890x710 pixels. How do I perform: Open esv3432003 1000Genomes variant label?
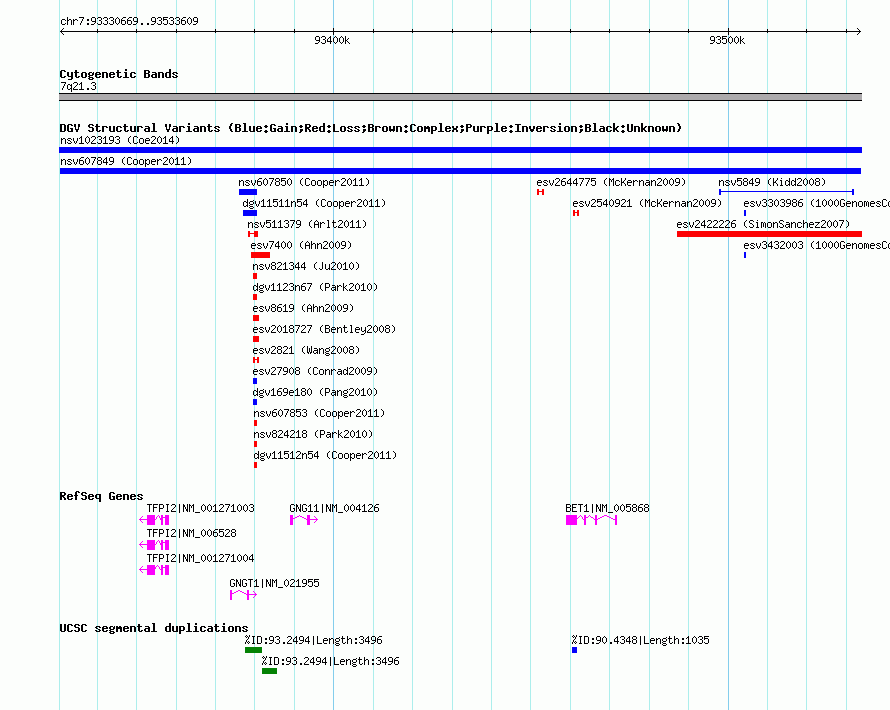coord(816,245)
